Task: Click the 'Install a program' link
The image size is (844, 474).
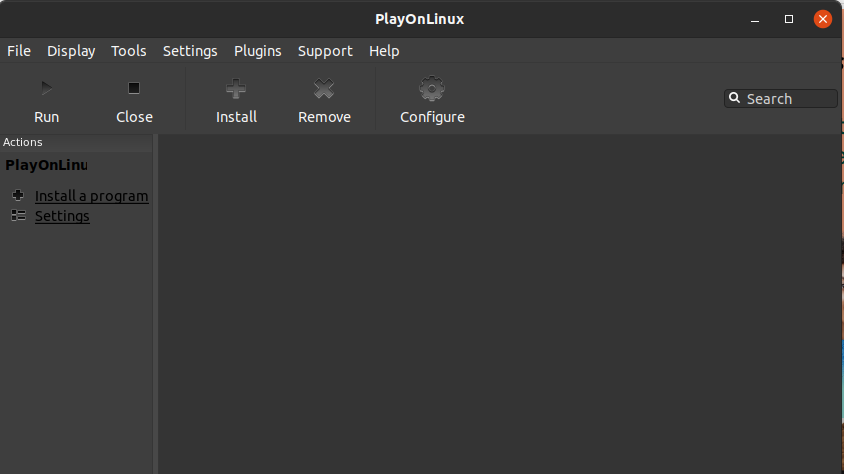Action: 92,196
